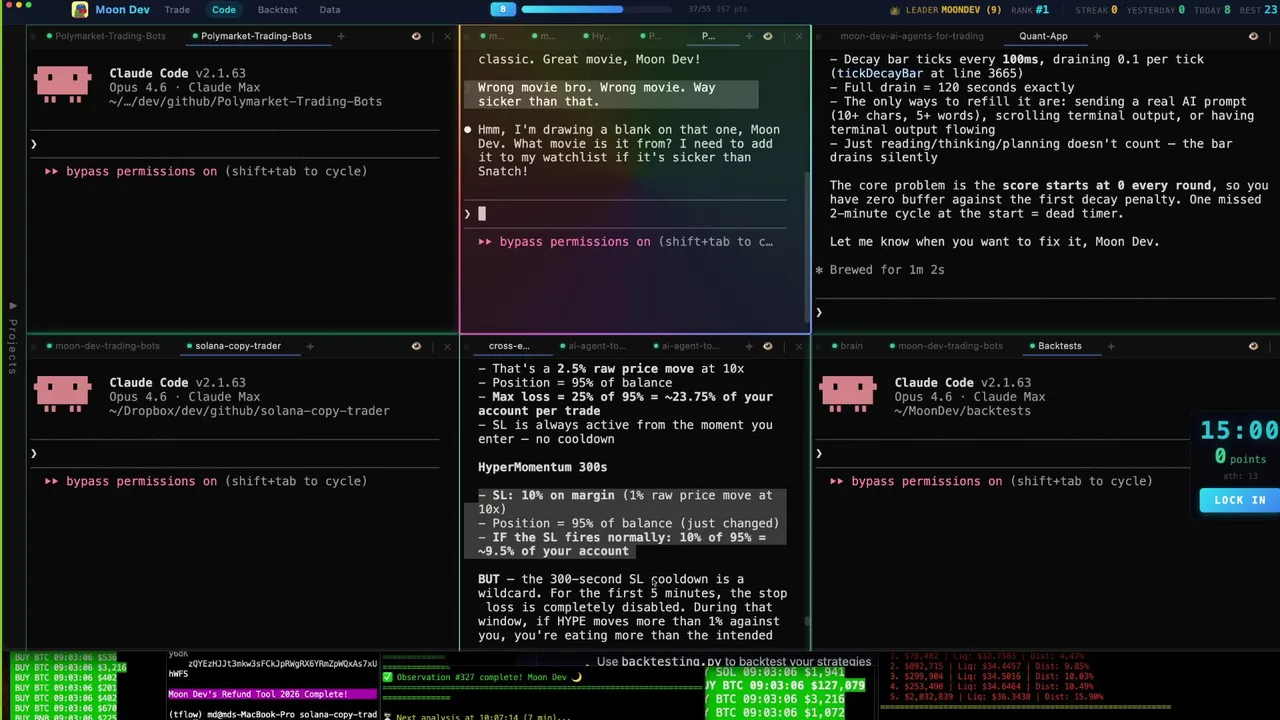This screenshot has height=720, width=1280.
Task: Select the solana-copy-trader tab
Action: (238, 346)
